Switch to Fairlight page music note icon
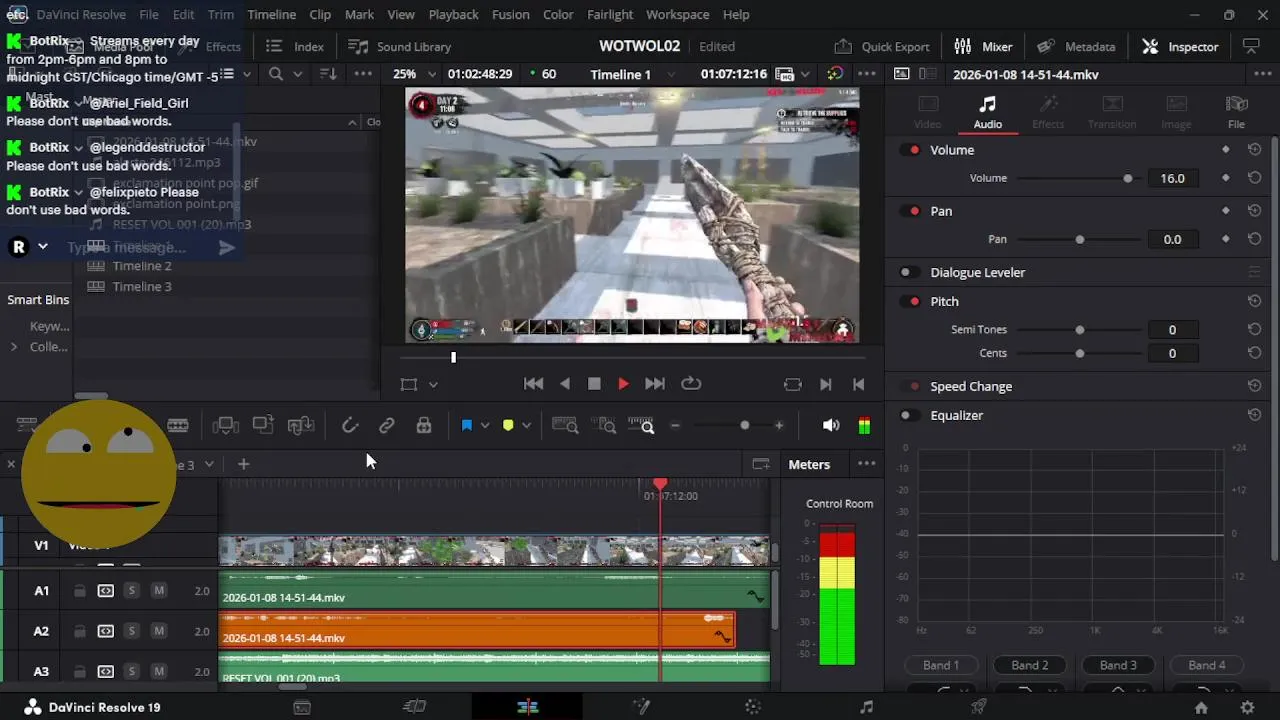The image size is (1280, 720). (x=866, y=707)
